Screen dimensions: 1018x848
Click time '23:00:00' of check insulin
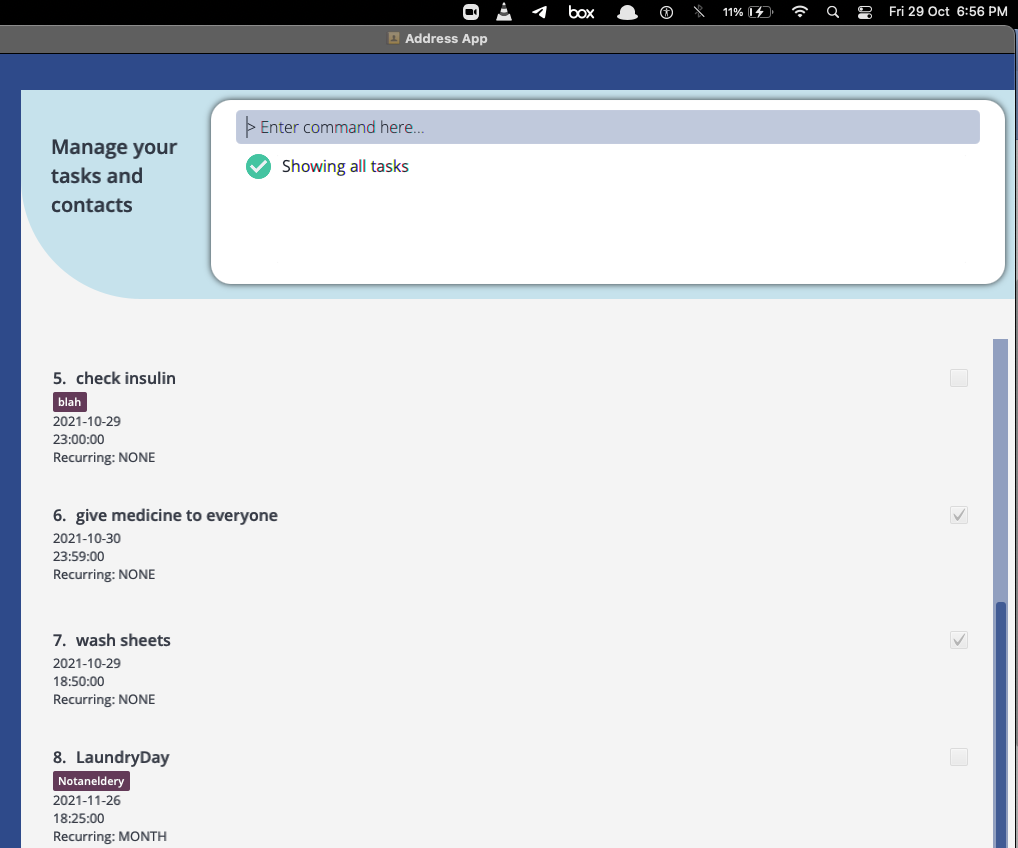[x=79, y=440]
